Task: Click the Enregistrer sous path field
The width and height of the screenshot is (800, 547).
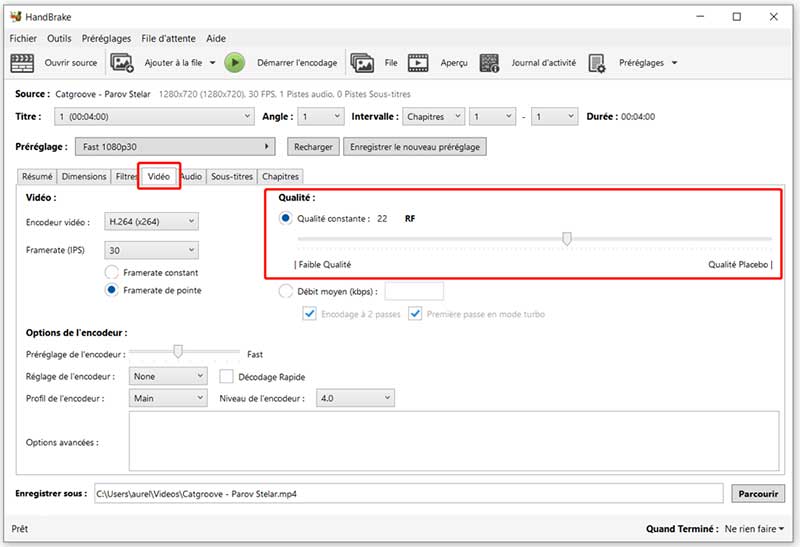Action: [x=409, y=493]
